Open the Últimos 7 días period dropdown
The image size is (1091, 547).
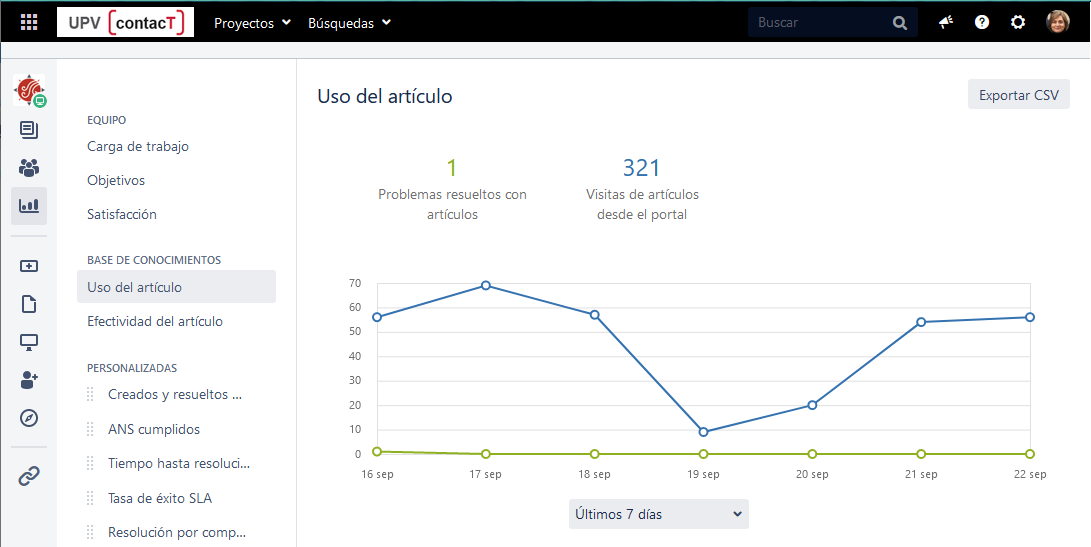[x=658, y=514]
